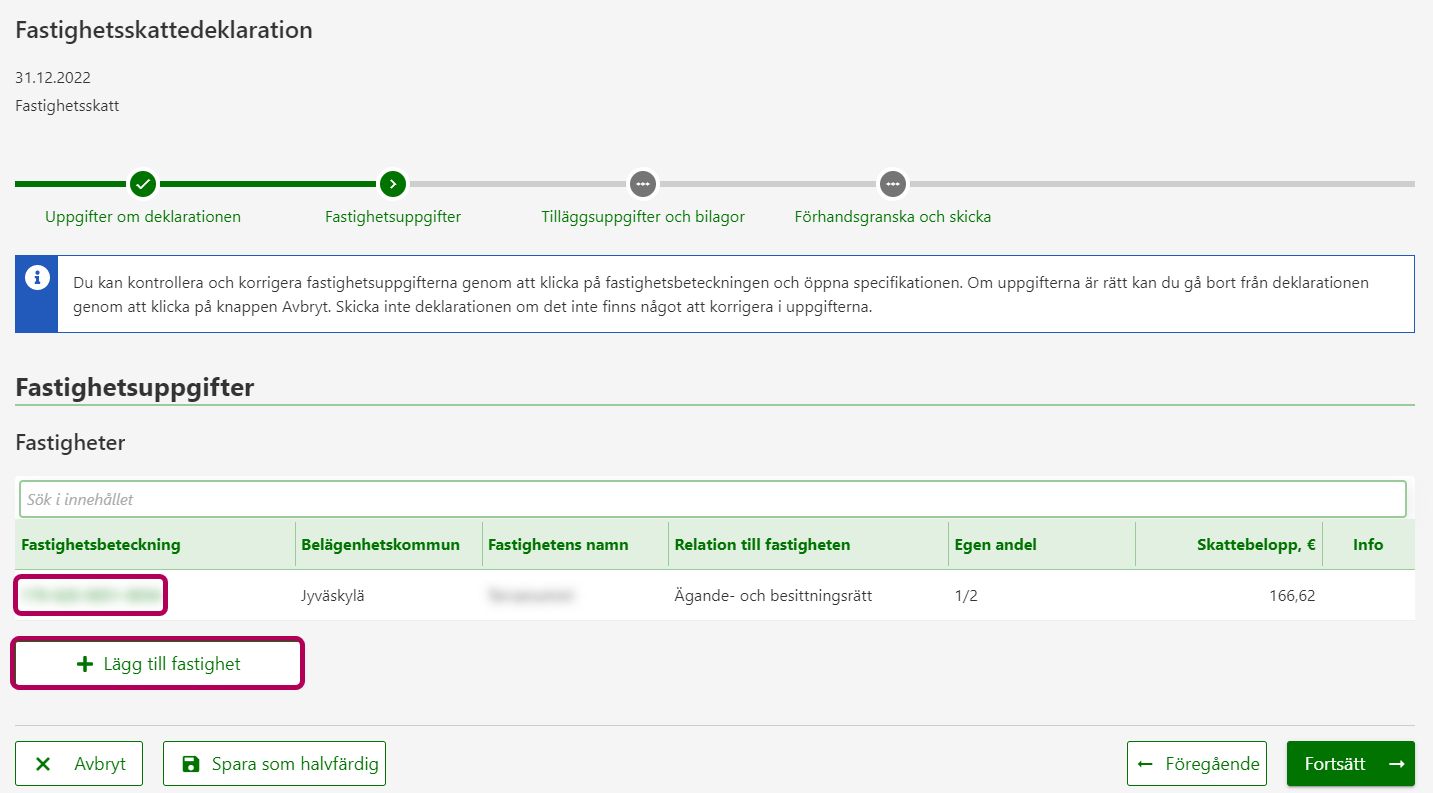This screenshot has width=1433, height=793.
Task: Click the plus icon on Lägg till fastighet
Action: tap(85, 664)
